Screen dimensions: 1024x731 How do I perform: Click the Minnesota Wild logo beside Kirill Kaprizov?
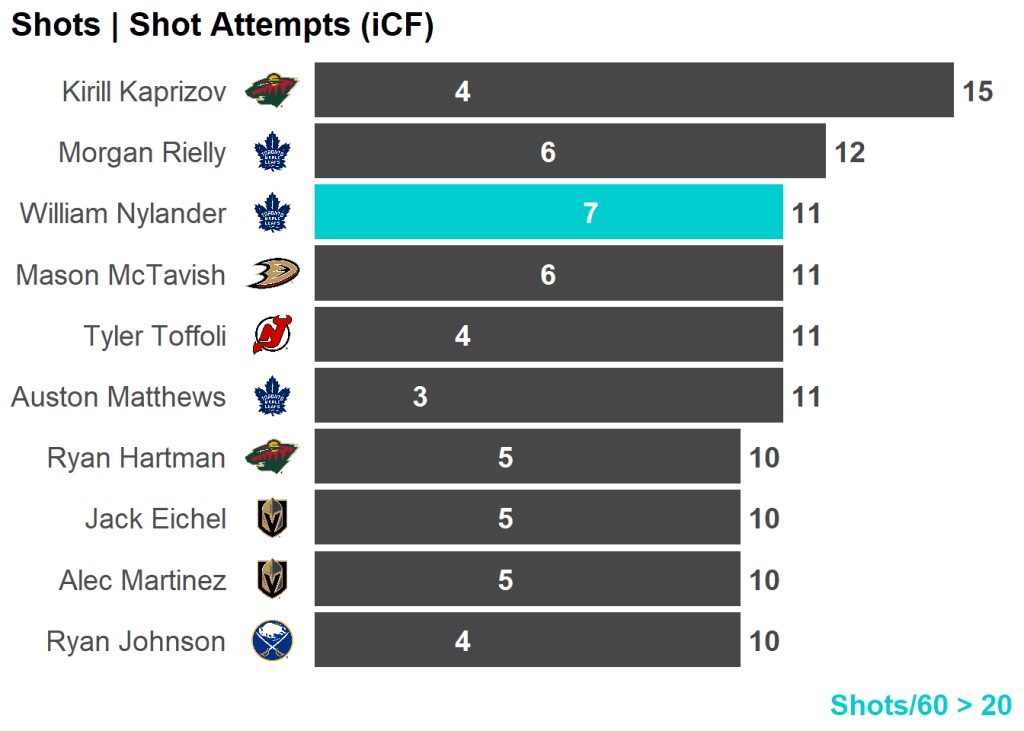(x=271, y=92)
